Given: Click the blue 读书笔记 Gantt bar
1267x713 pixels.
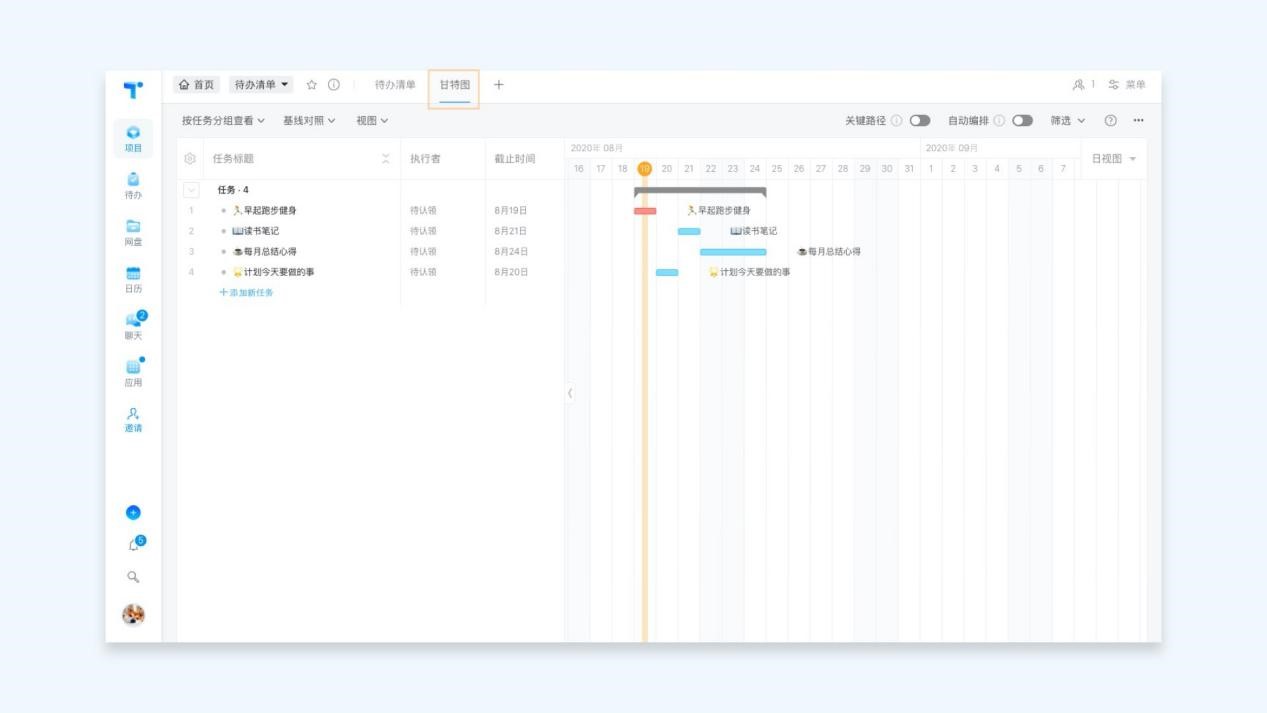Looking at the screenshot, I should (689, 231).
